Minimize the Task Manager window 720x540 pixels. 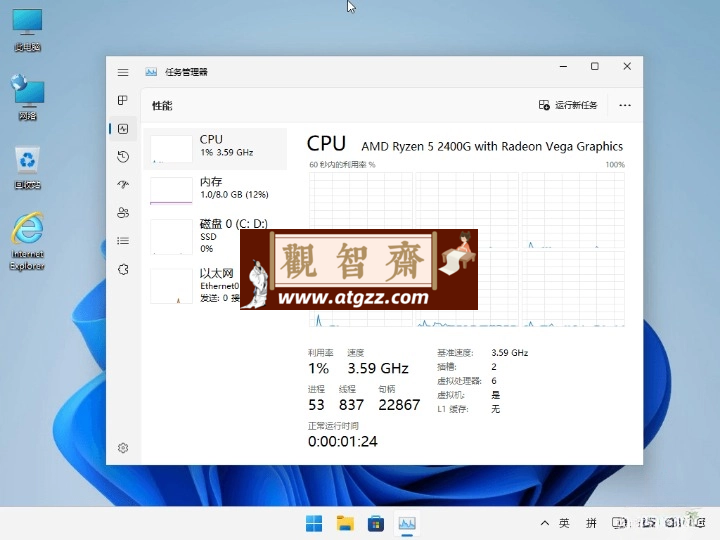click(563, 67)
